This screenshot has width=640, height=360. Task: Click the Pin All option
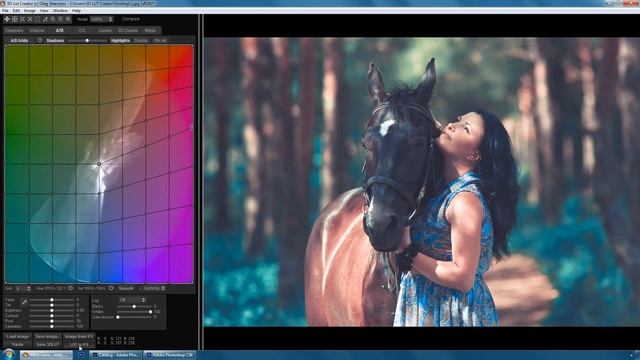pyautogui.click(x=160, y=41)
